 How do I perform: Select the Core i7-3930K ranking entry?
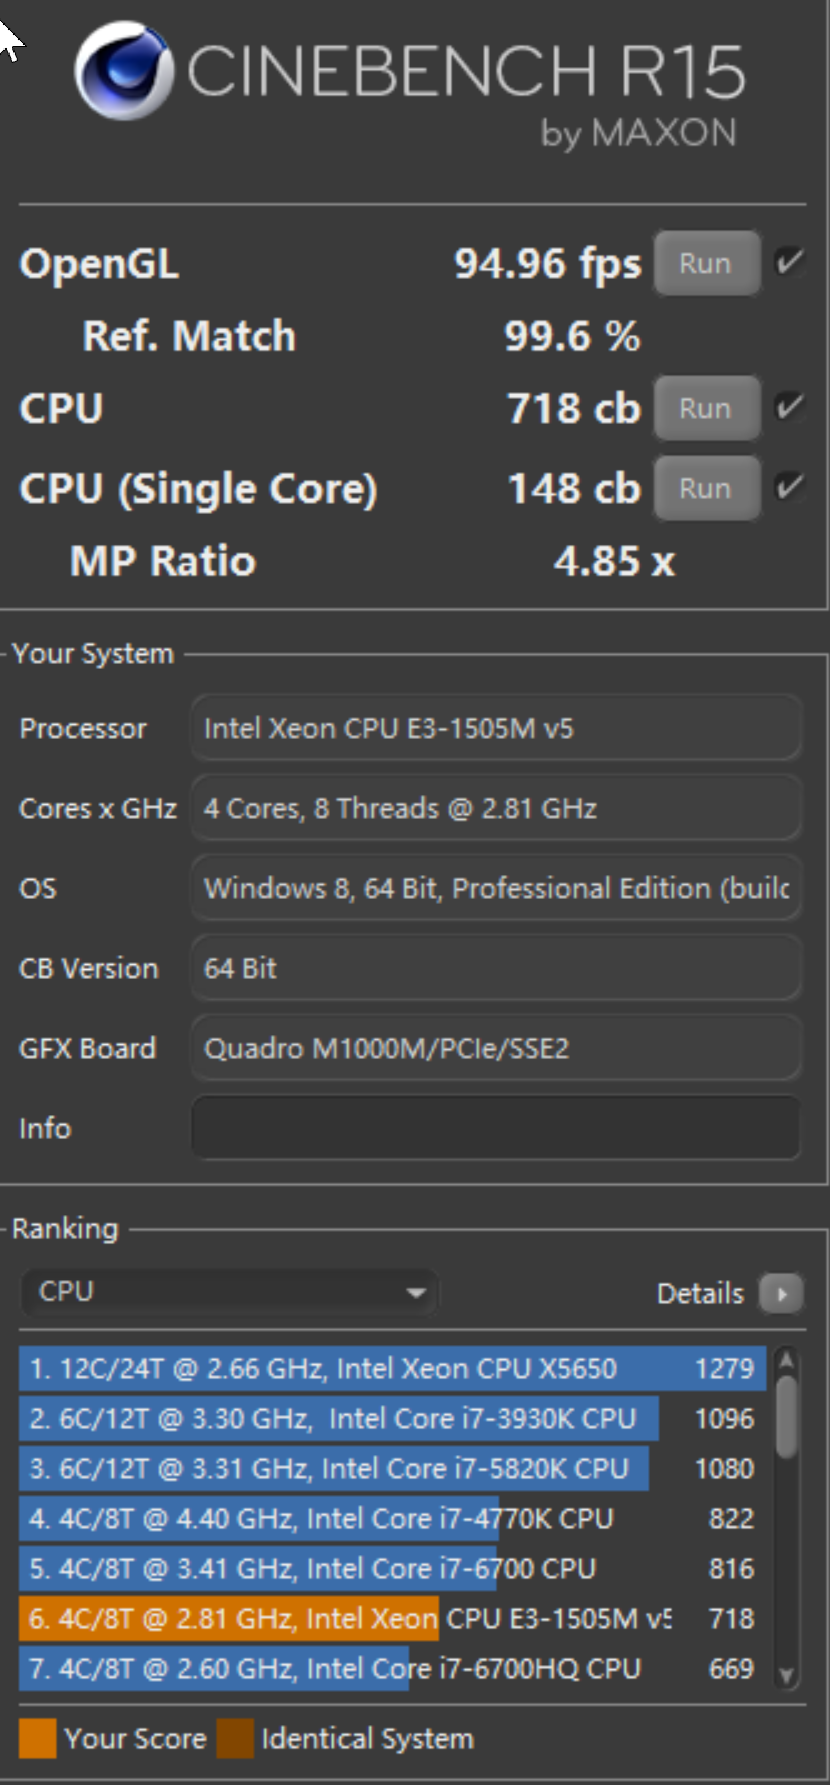click(393, 1418)
